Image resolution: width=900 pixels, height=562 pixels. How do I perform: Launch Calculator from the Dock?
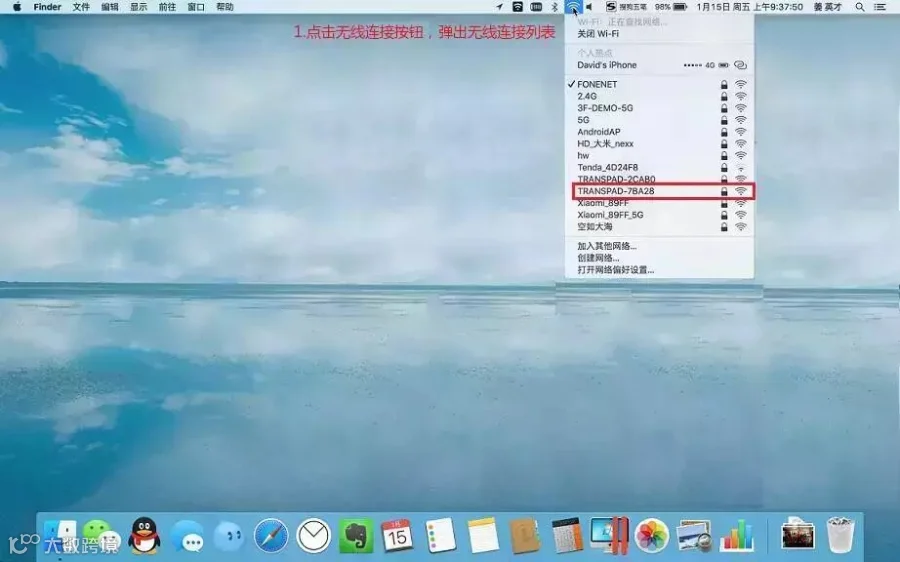pos(567,536)
